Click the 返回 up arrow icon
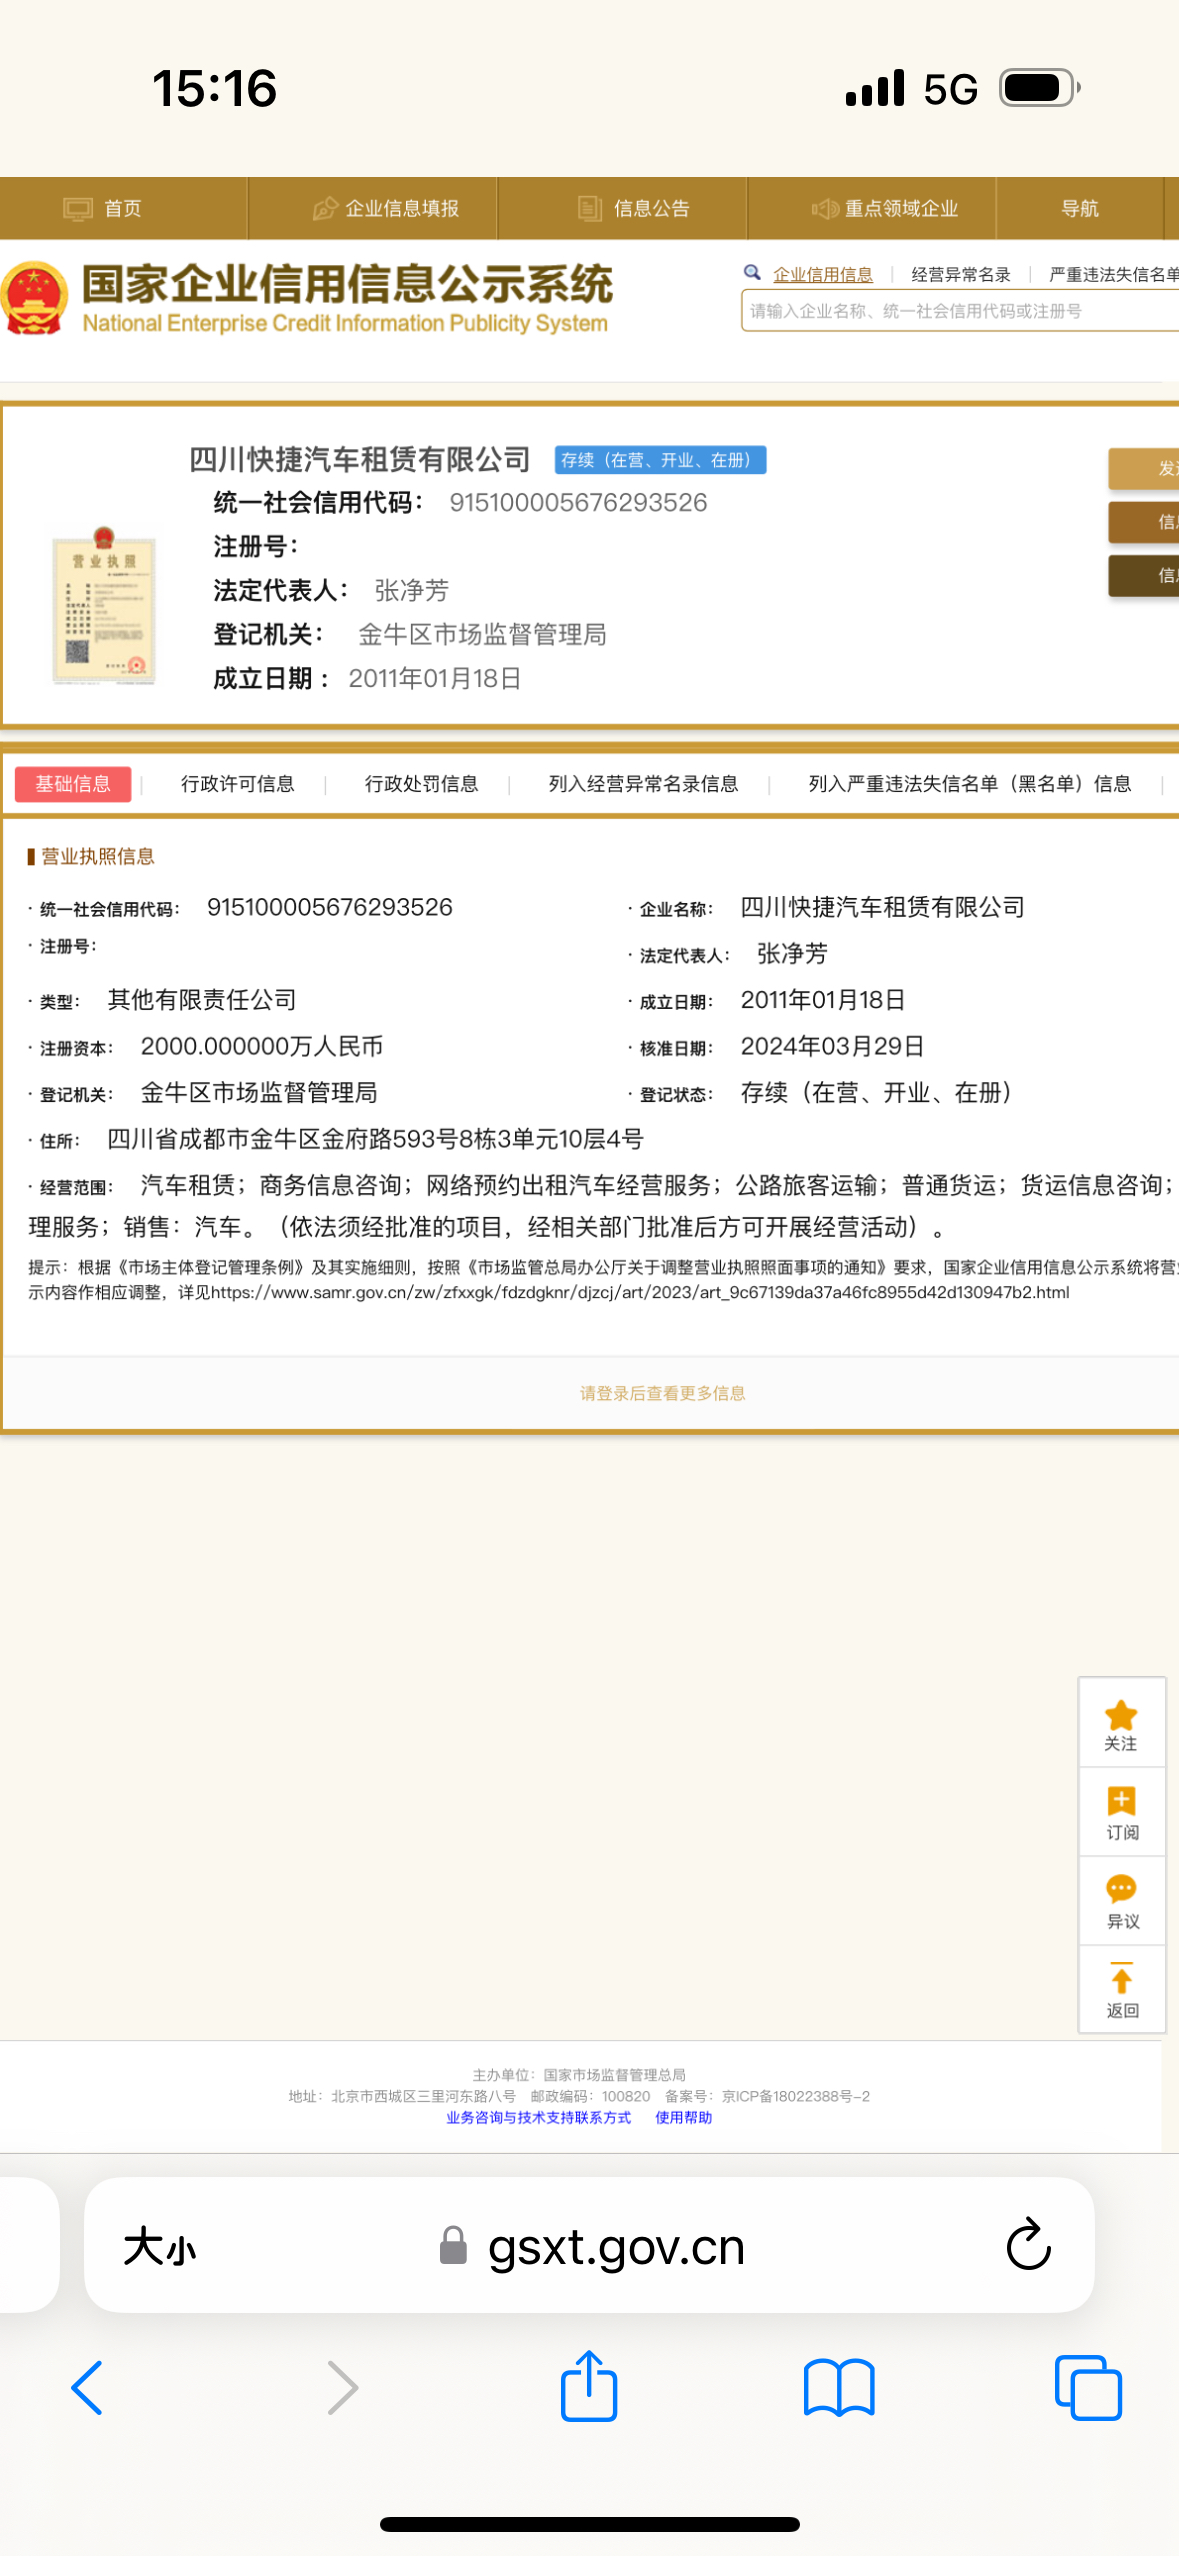 pos(1121,1978)
